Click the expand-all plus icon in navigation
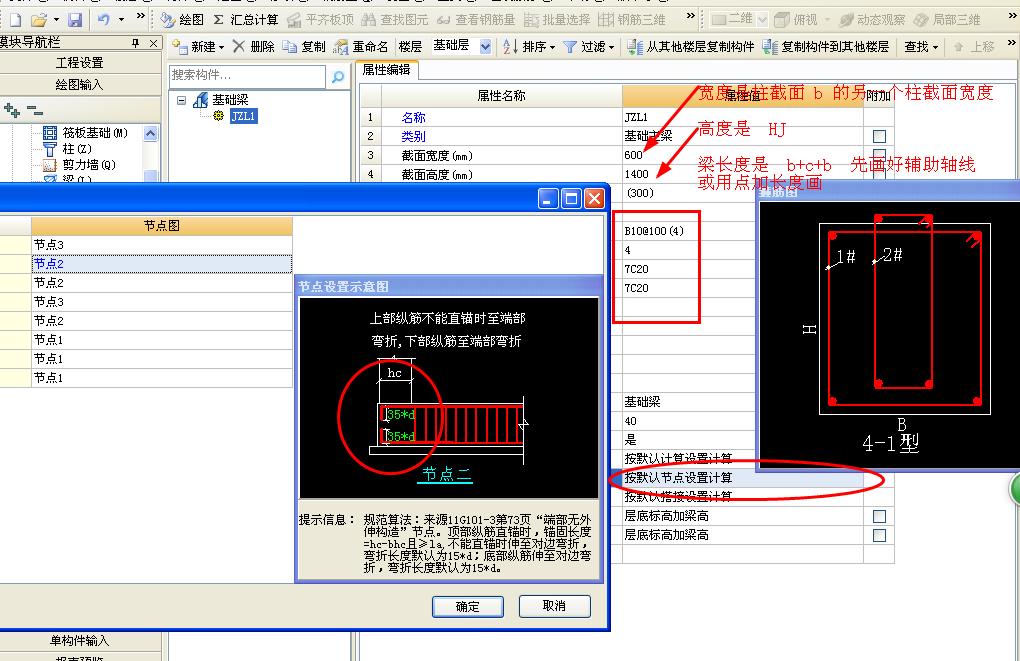Viewport: 1020px width, 661px height. click(12, 110)
